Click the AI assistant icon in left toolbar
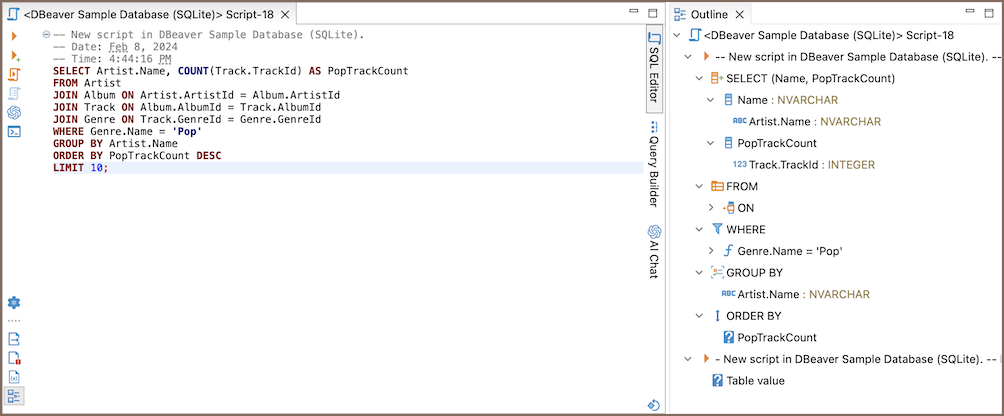 tap(14, 112)
